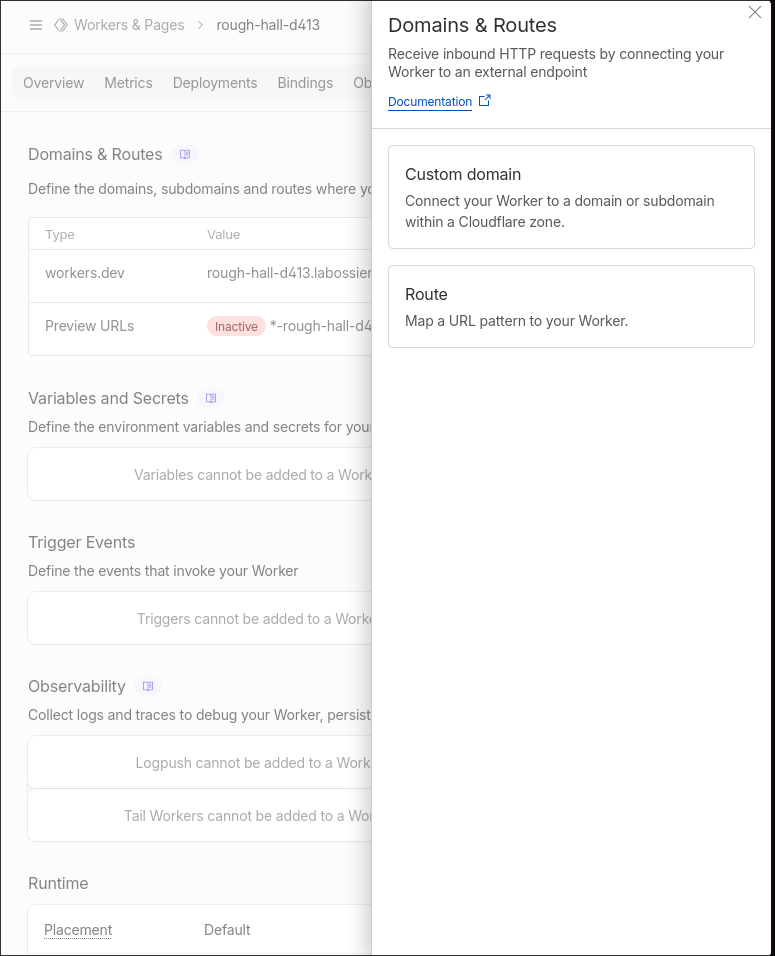Select the Preview URLs row label
Viewport: 775px width, 956px height.
click(89, 326)
